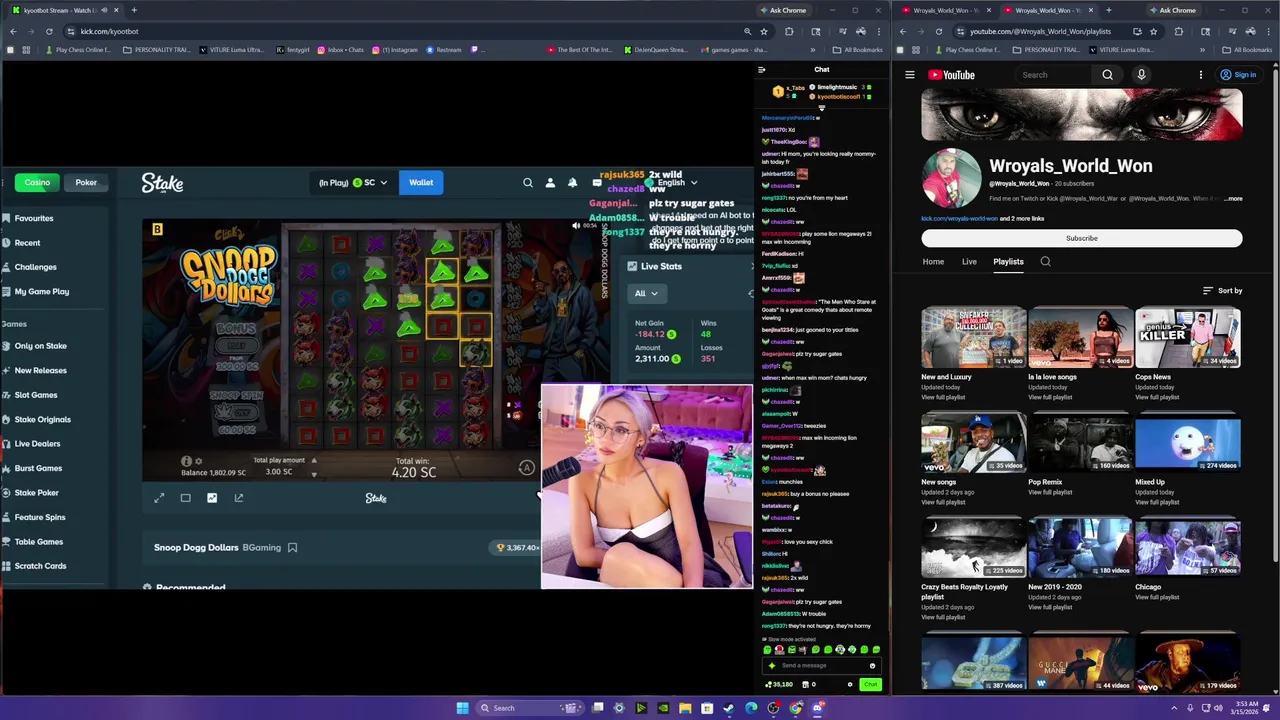Open game in popout window icon

(239, 498)
